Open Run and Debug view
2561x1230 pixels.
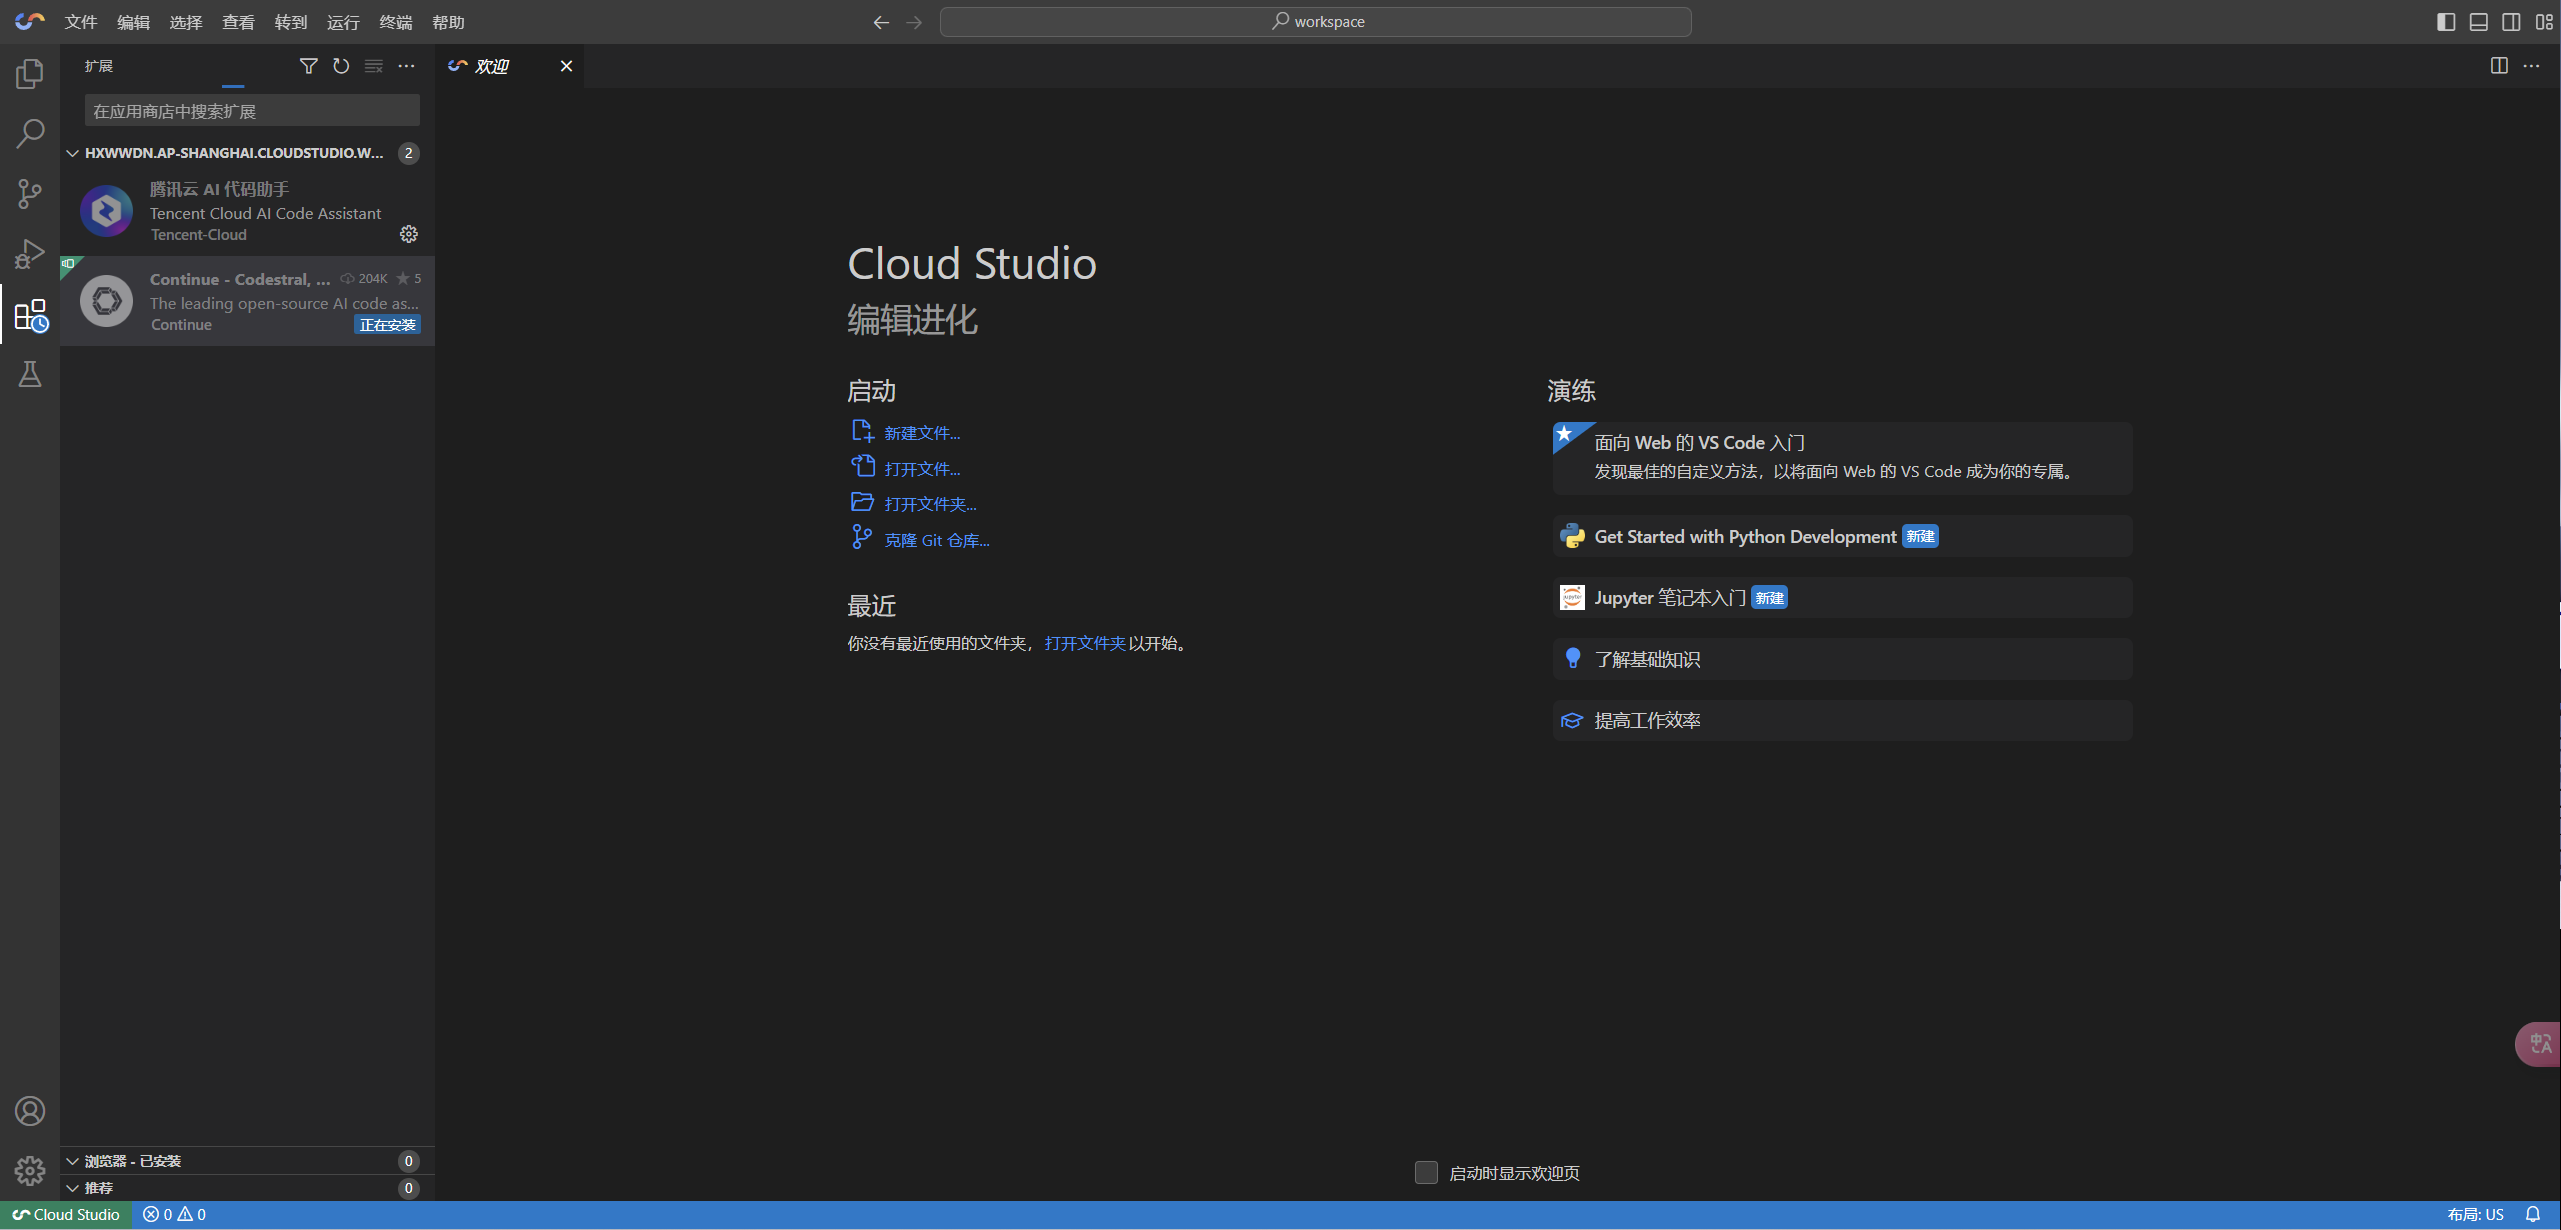coord(30,254)
